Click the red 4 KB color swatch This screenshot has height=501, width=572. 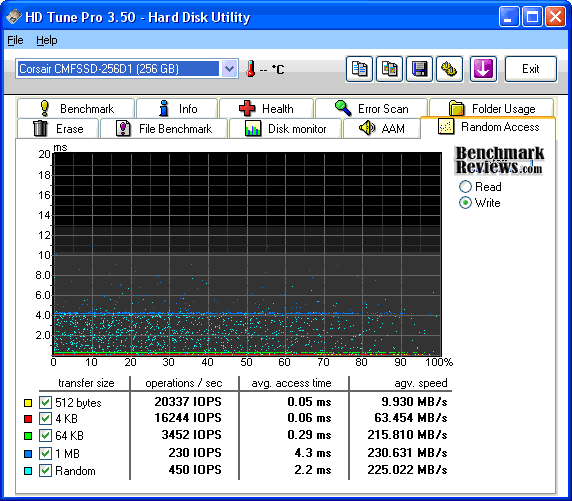tap(28, 419)
